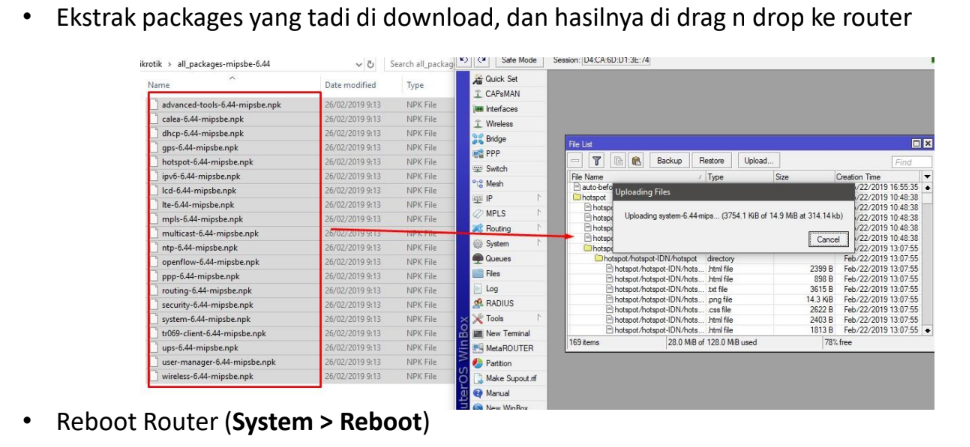Focus the Find field in File List

click(x=911, y=162)
